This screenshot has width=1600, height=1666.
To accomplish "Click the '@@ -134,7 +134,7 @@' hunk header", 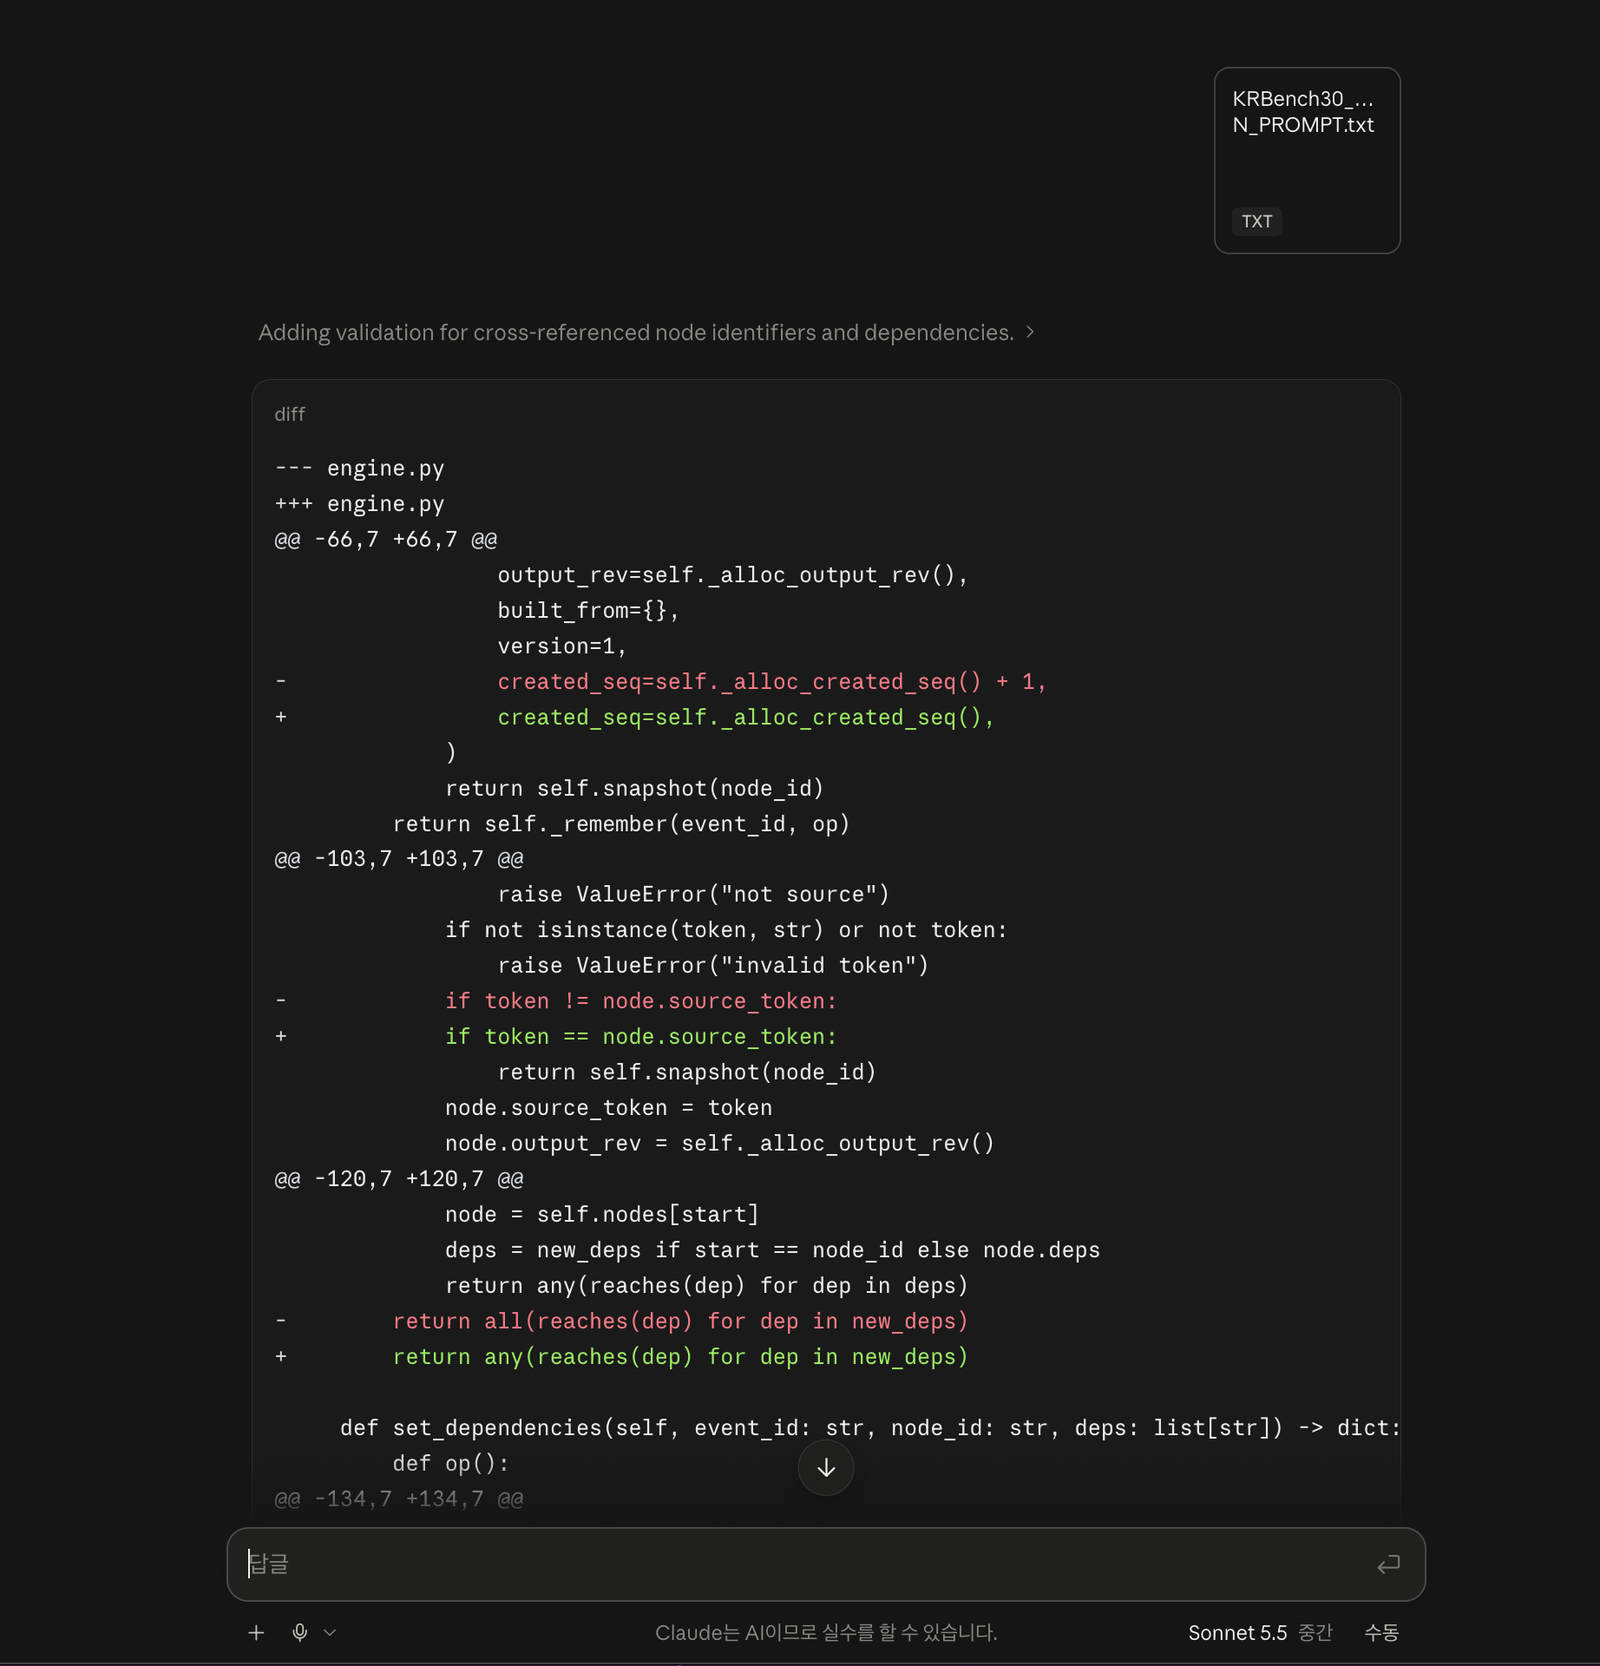I will [x=398, y=1499].
